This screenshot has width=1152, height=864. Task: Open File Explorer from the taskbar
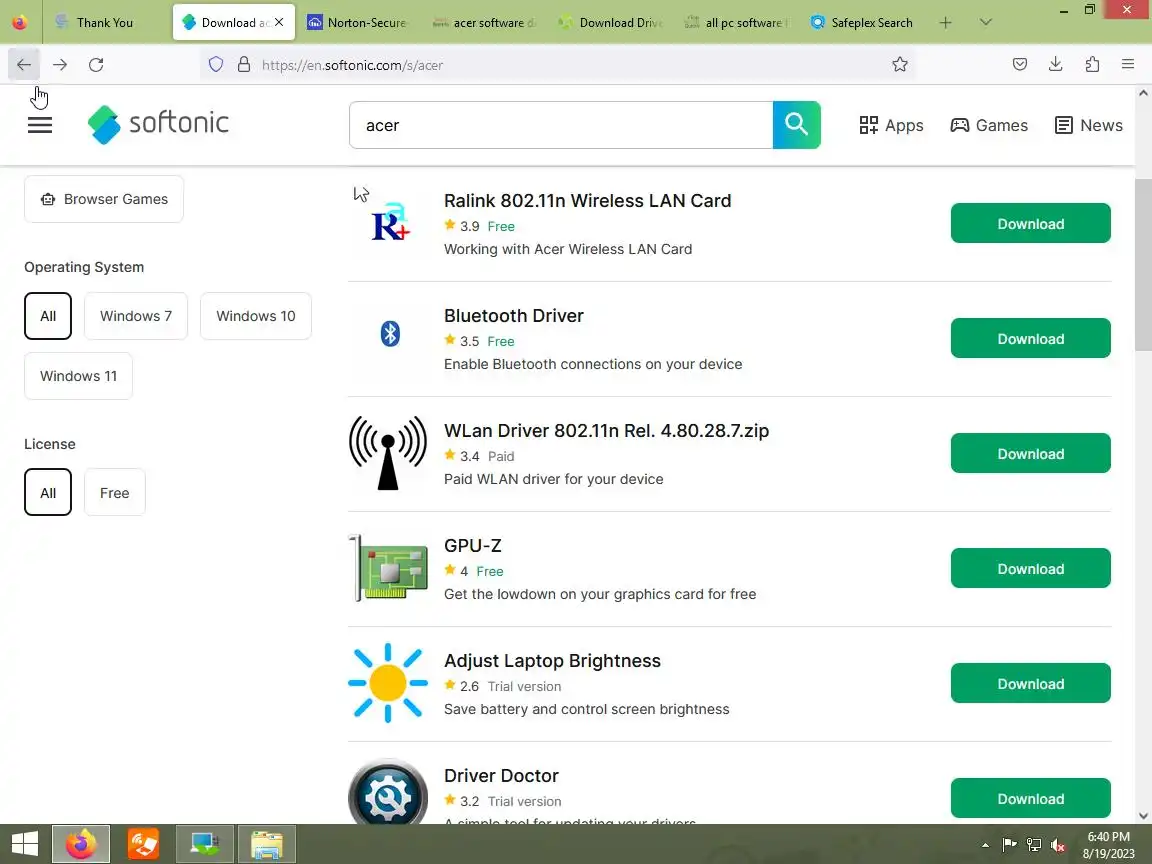coord(267,844)
